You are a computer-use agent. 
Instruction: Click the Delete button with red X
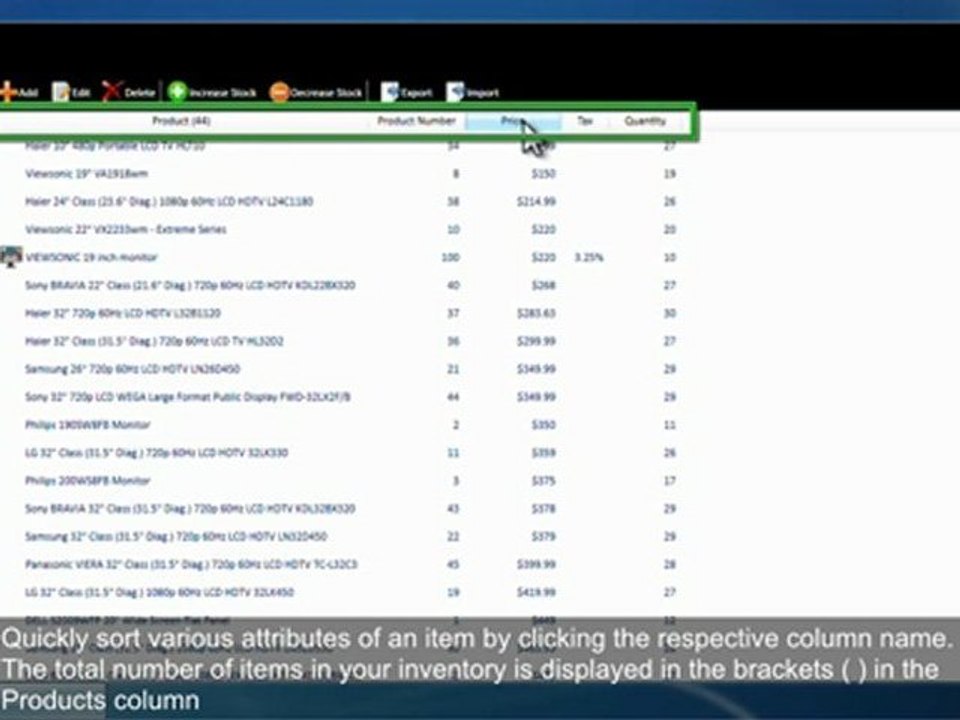click(x=129, y=92)
